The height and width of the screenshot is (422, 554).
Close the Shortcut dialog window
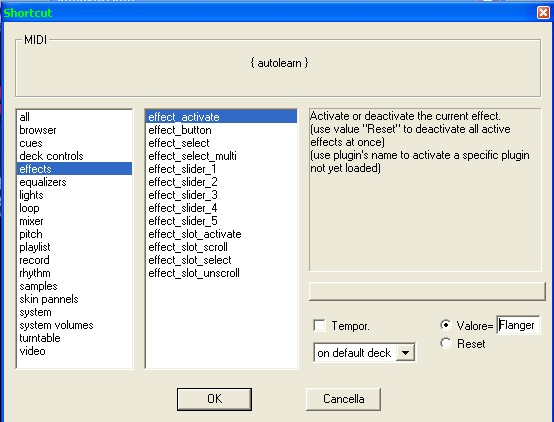(543, 12)
